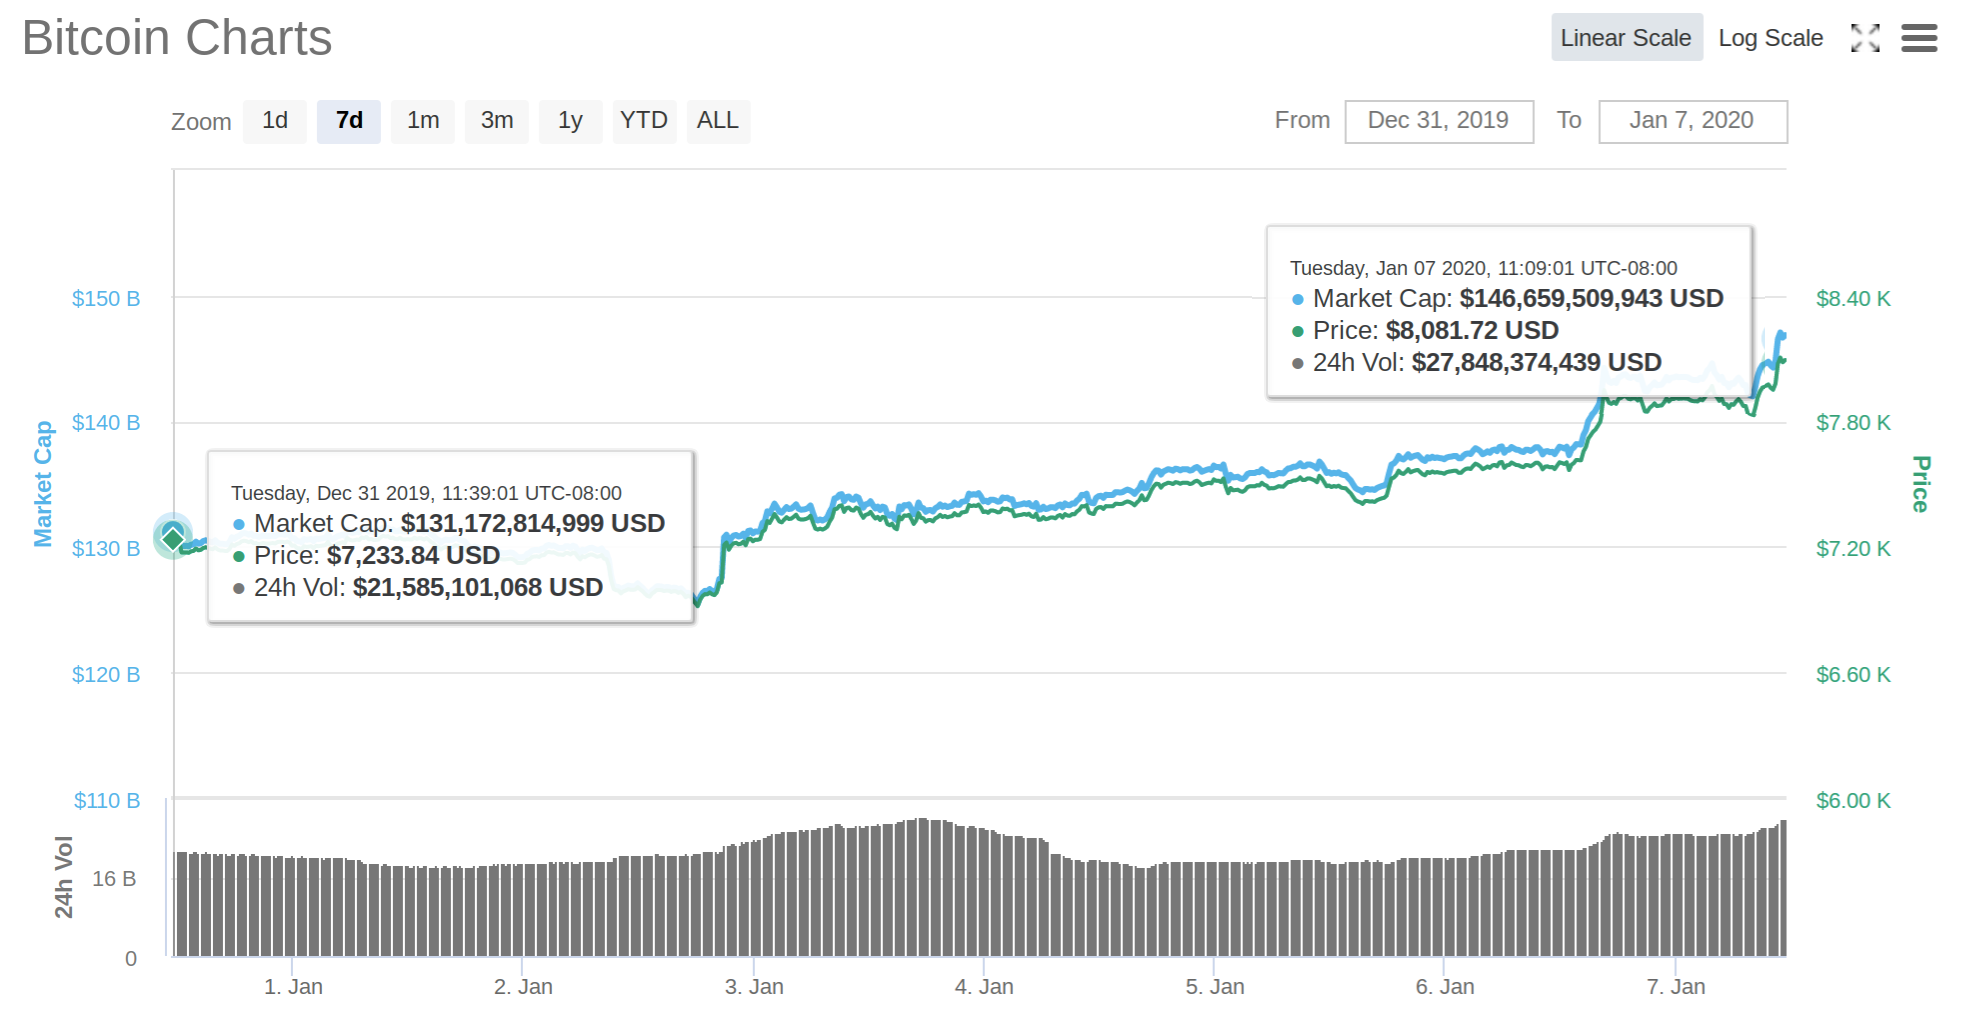Set zoom range to 1y
The image size is (1985, 1020).
pyautogui.click(x=570, y=121)
